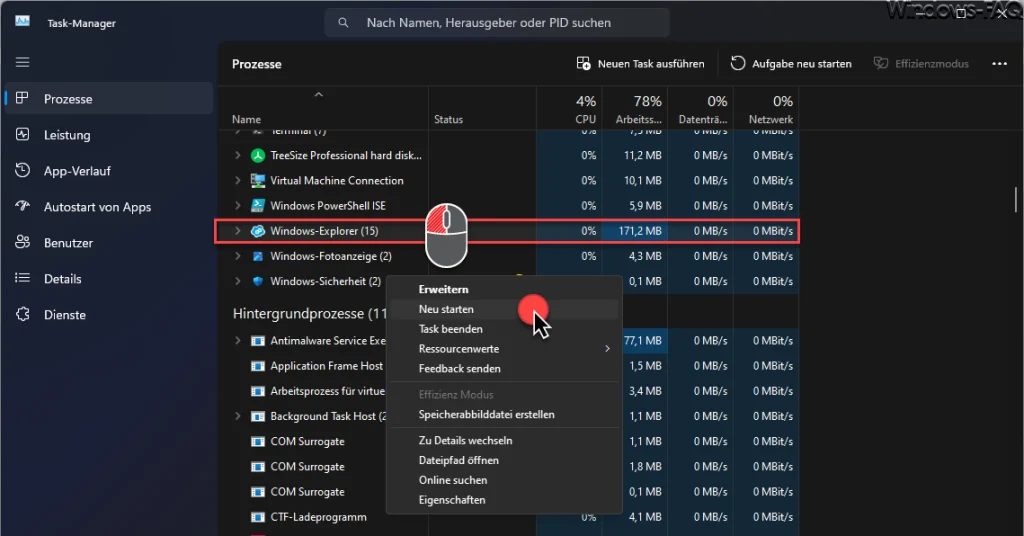This screenshot has width=1024, height=536.
Task: Sort by the Name column header
Action: [x=323, y=108]
